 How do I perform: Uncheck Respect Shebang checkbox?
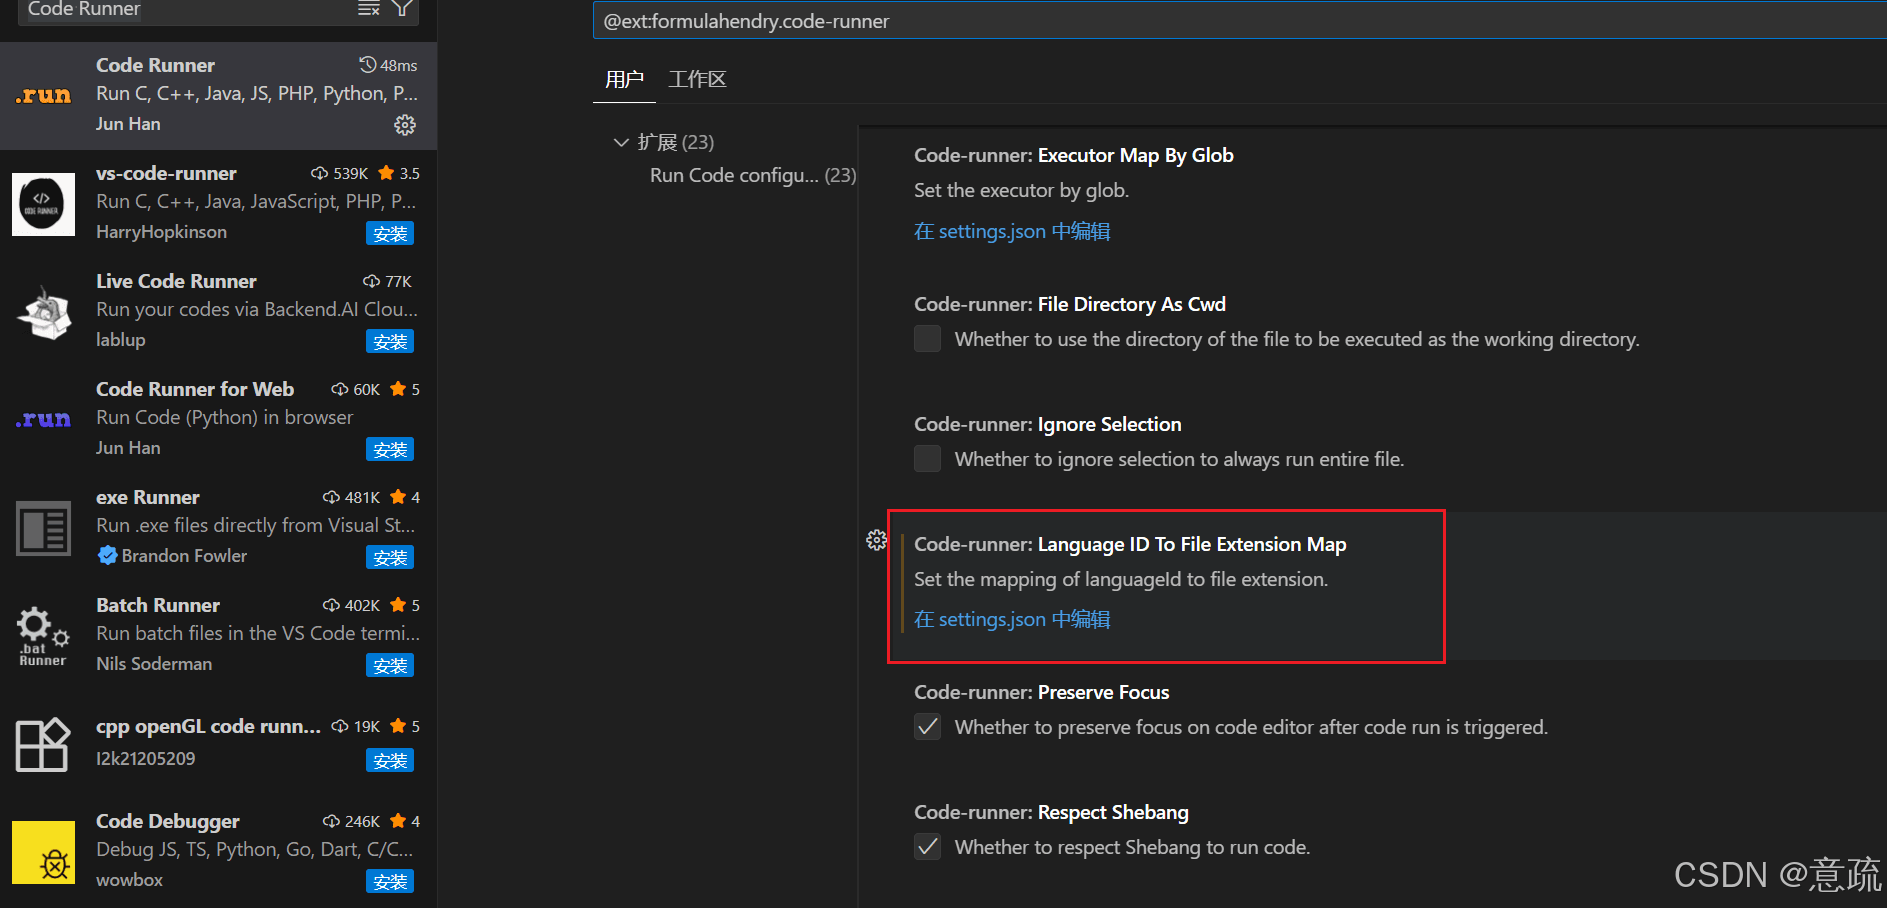click(928, 847)
